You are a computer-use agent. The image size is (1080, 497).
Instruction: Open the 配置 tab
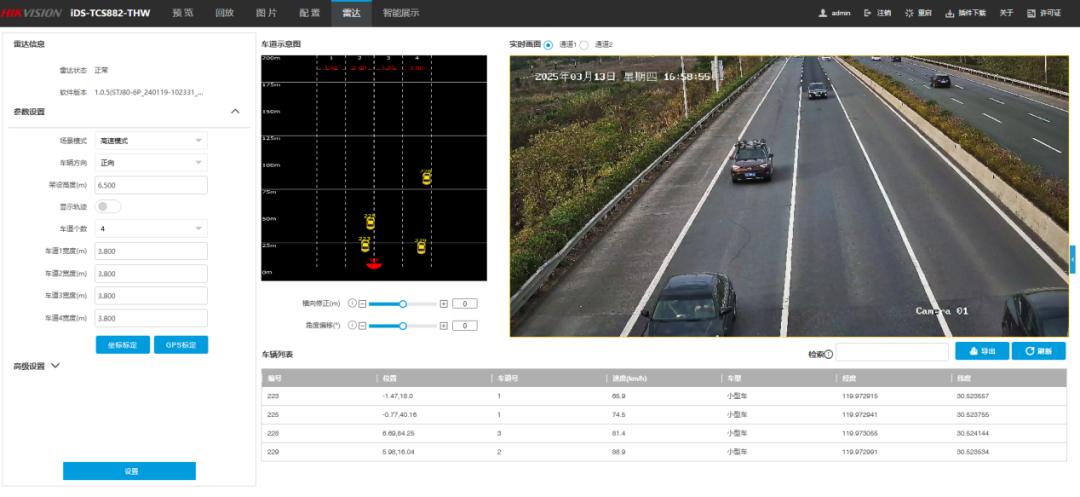[310, 13]
